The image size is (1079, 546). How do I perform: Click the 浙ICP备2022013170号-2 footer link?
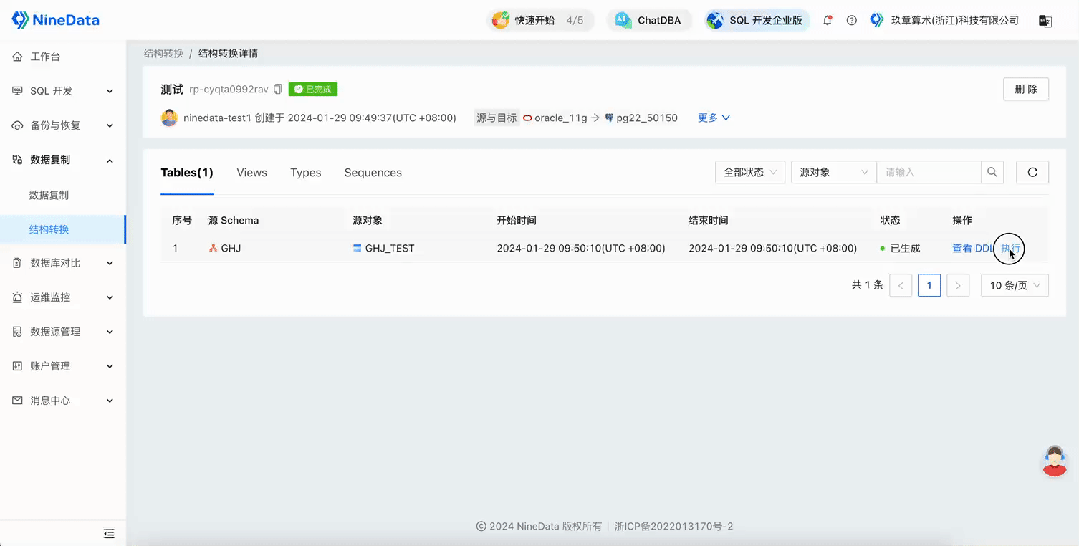coord(674,527)
